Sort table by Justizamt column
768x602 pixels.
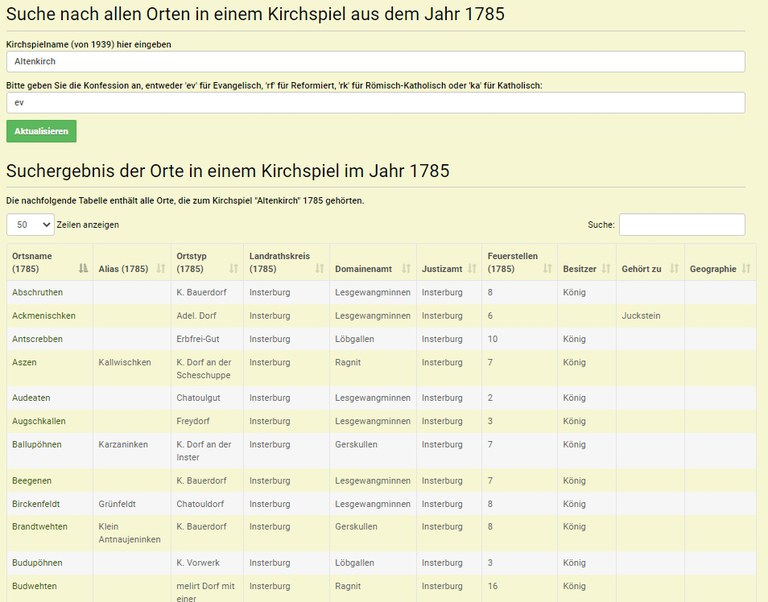(x=449, y=262)
